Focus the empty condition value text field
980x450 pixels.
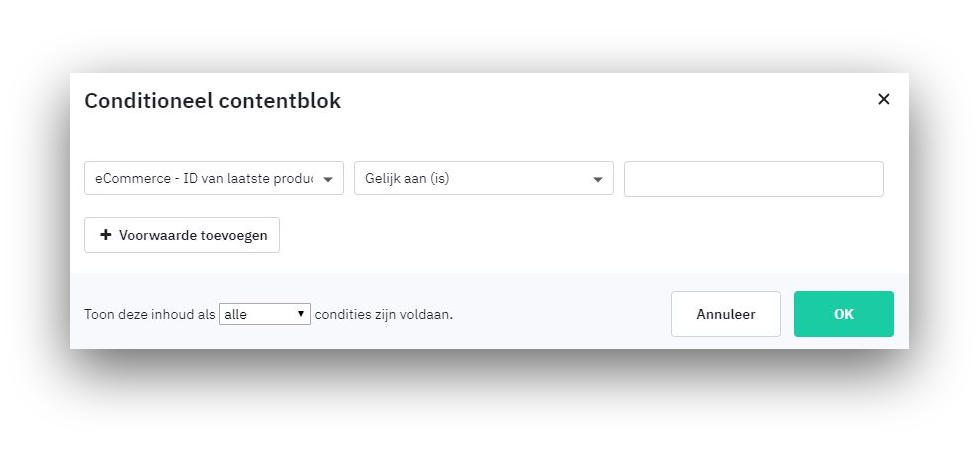754,179
